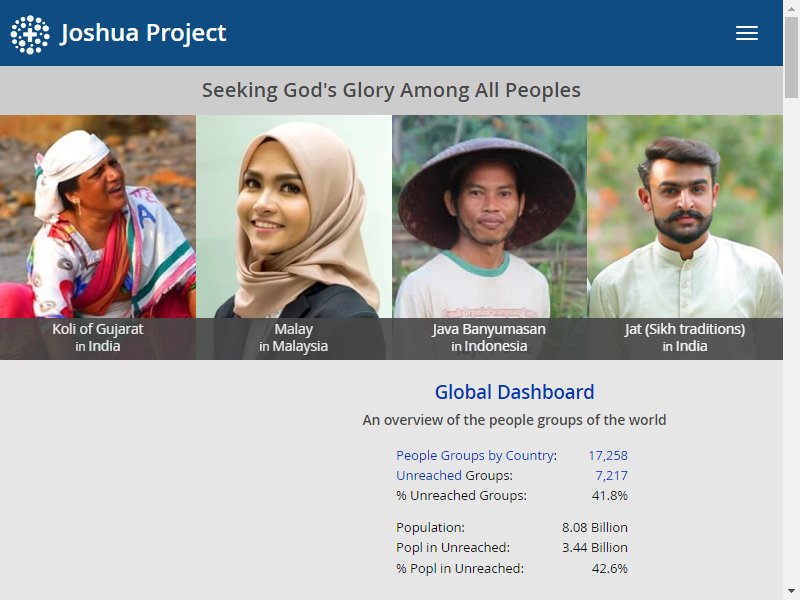The width and height of the screenshot is (800, 600).
Task: Click the 17,258 people groups count
Action: coord(608,455)
